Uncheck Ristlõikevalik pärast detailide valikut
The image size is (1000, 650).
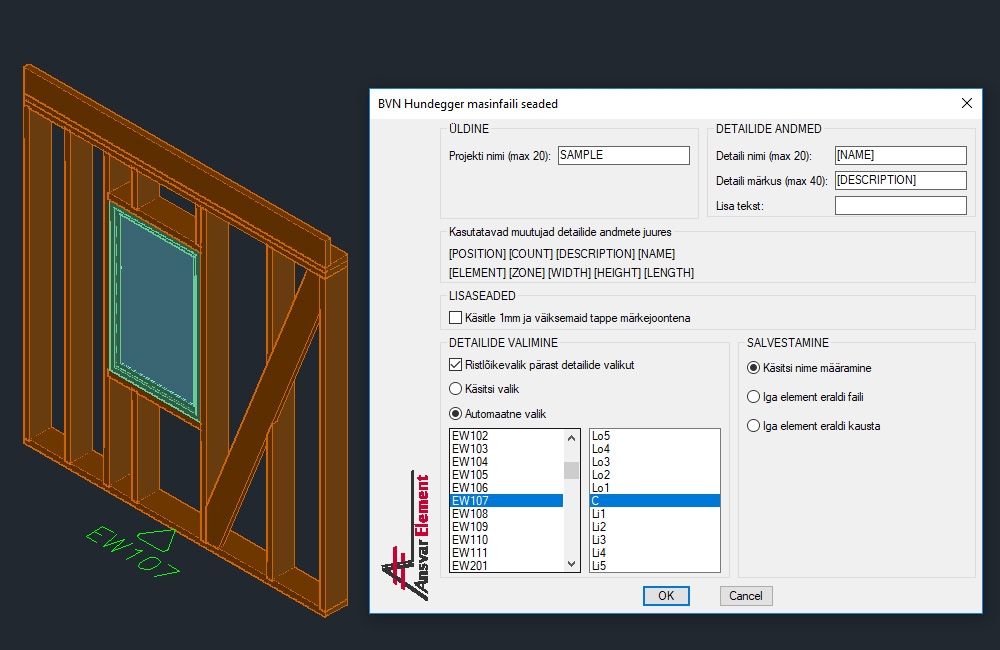pos(455,365)
